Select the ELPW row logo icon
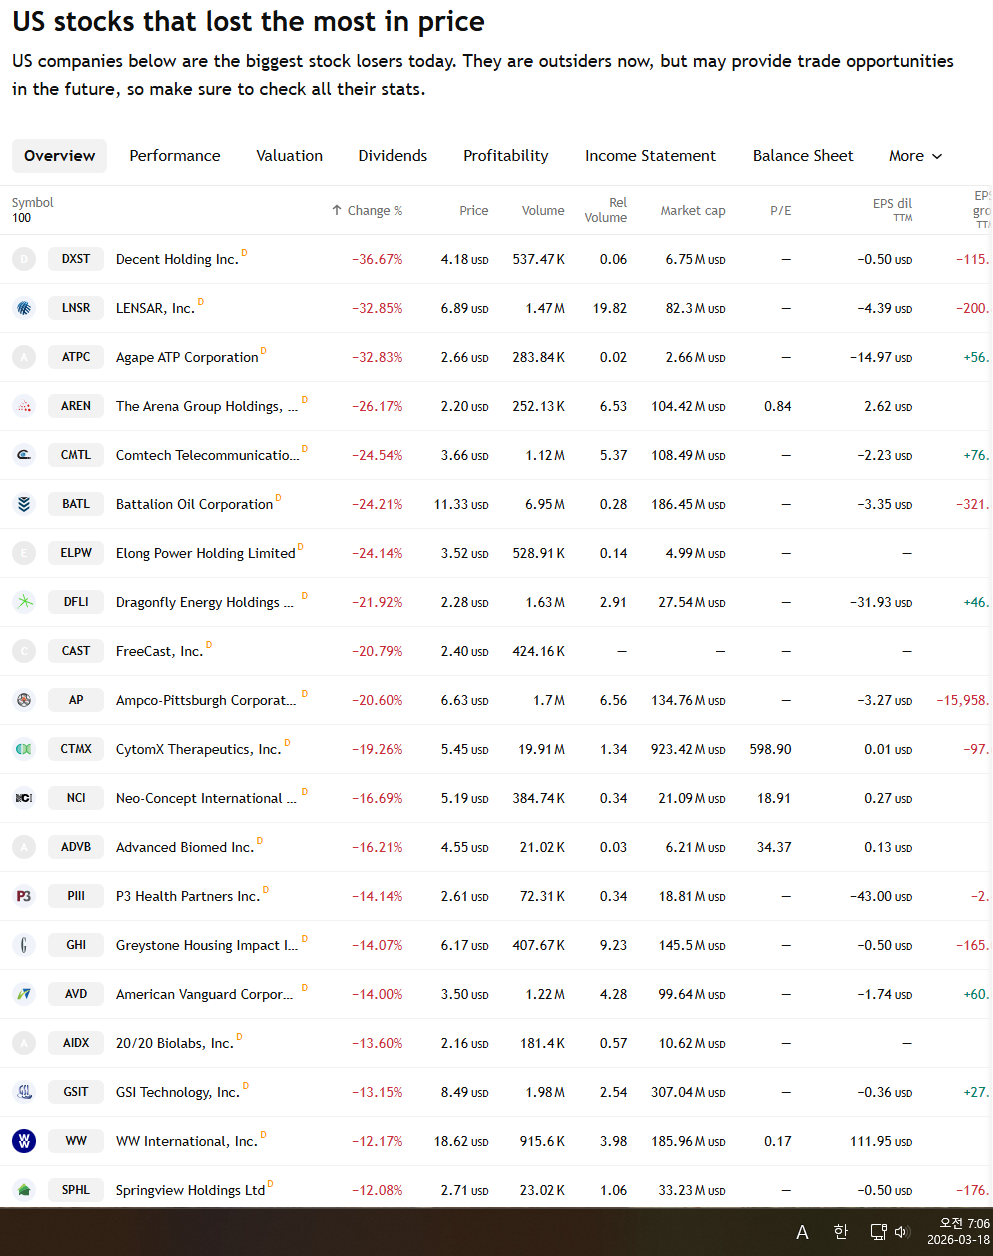The width and height of the screenshot is (993, 1256). point(24,553)
